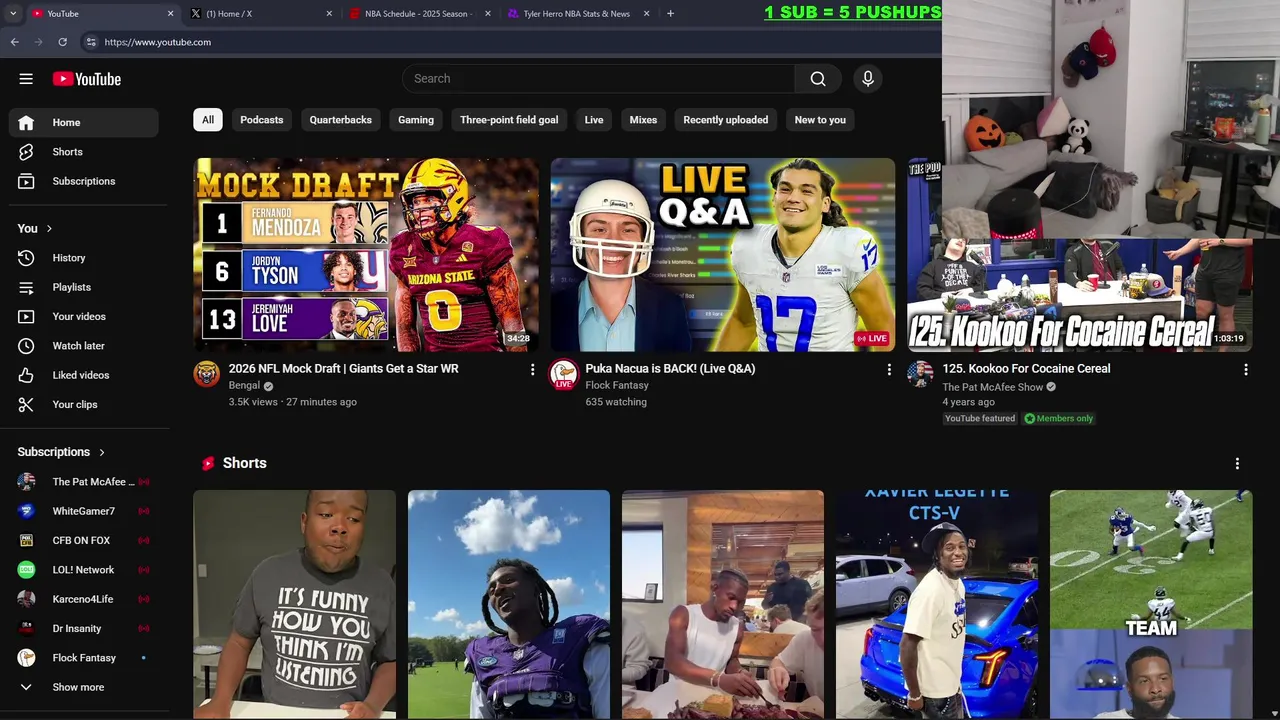Click the search magnifier button

pos(818,79)
